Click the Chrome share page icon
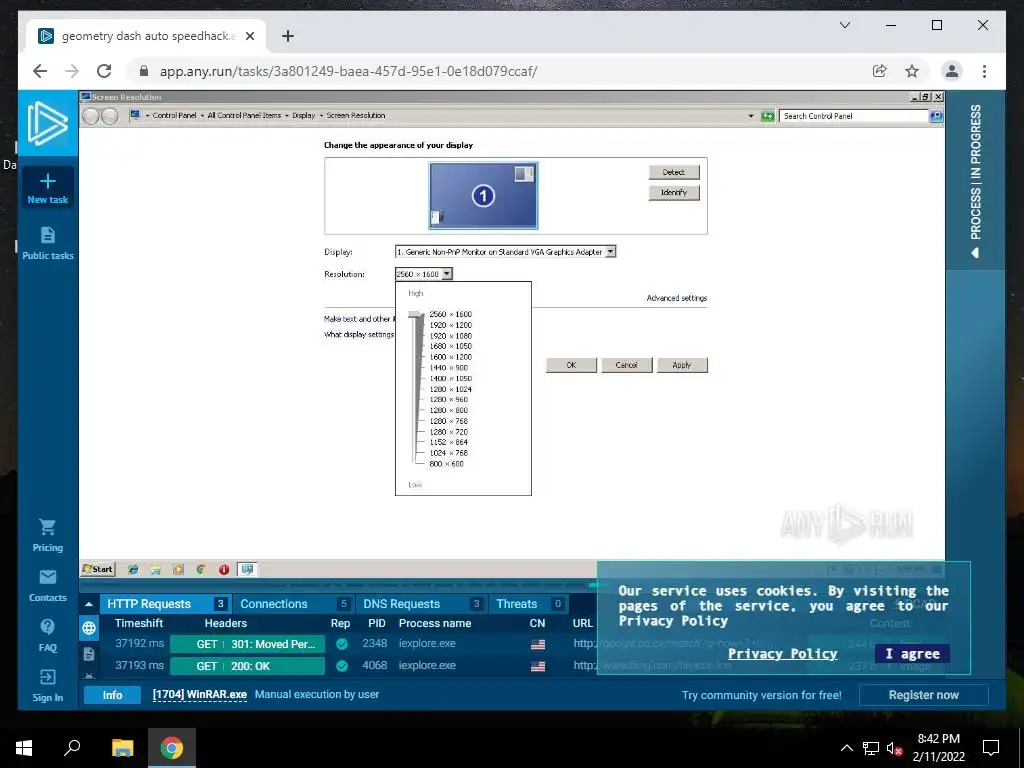1024x768 pixels. point(880,71)
